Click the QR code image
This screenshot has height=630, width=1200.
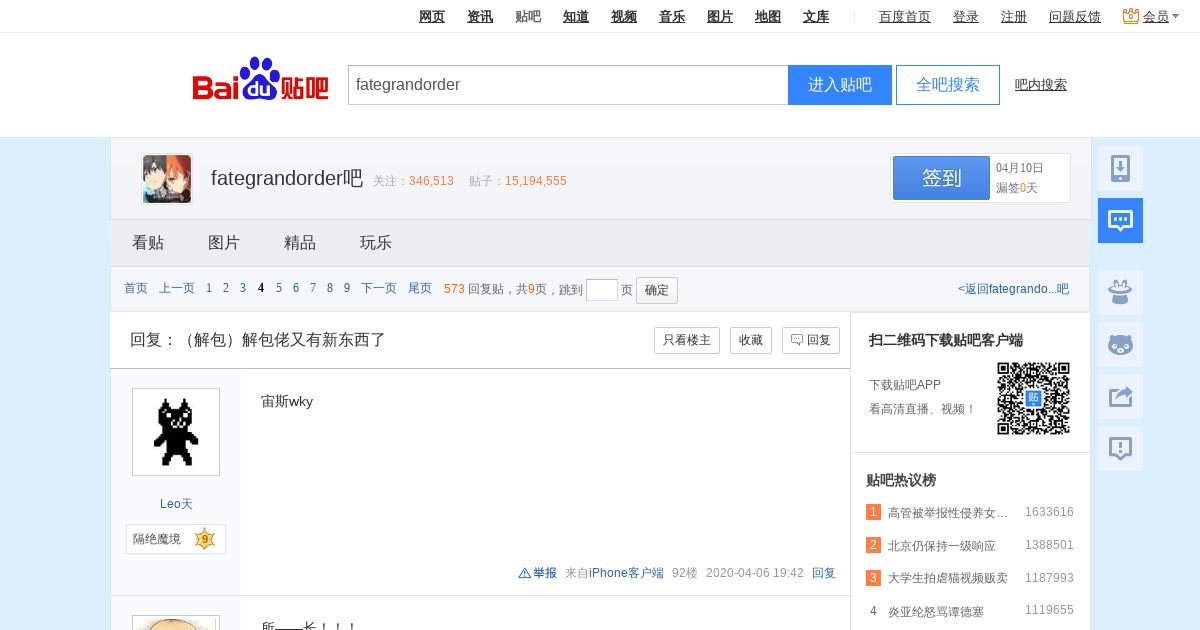tap(1033, 398)
